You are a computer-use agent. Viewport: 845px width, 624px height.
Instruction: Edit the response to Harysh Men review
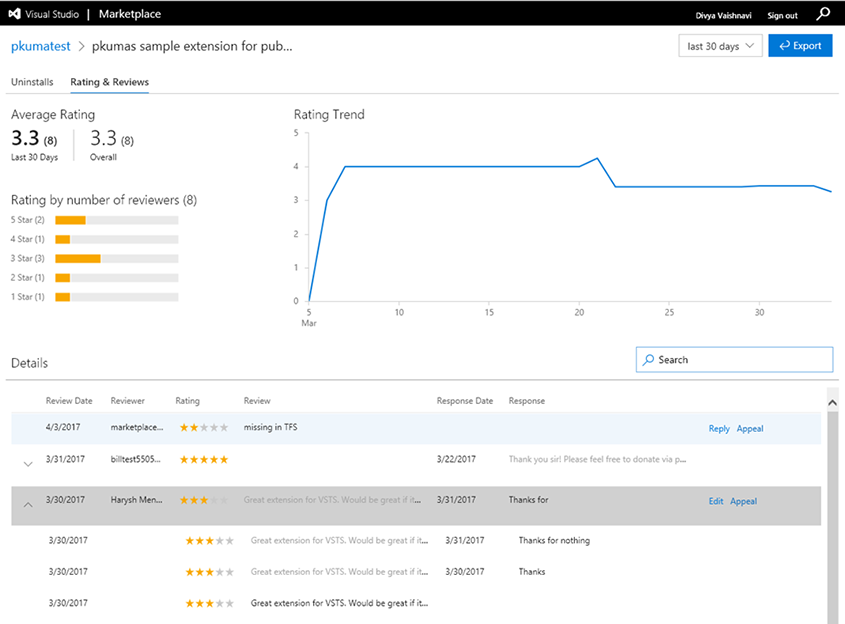pos(716,501)
